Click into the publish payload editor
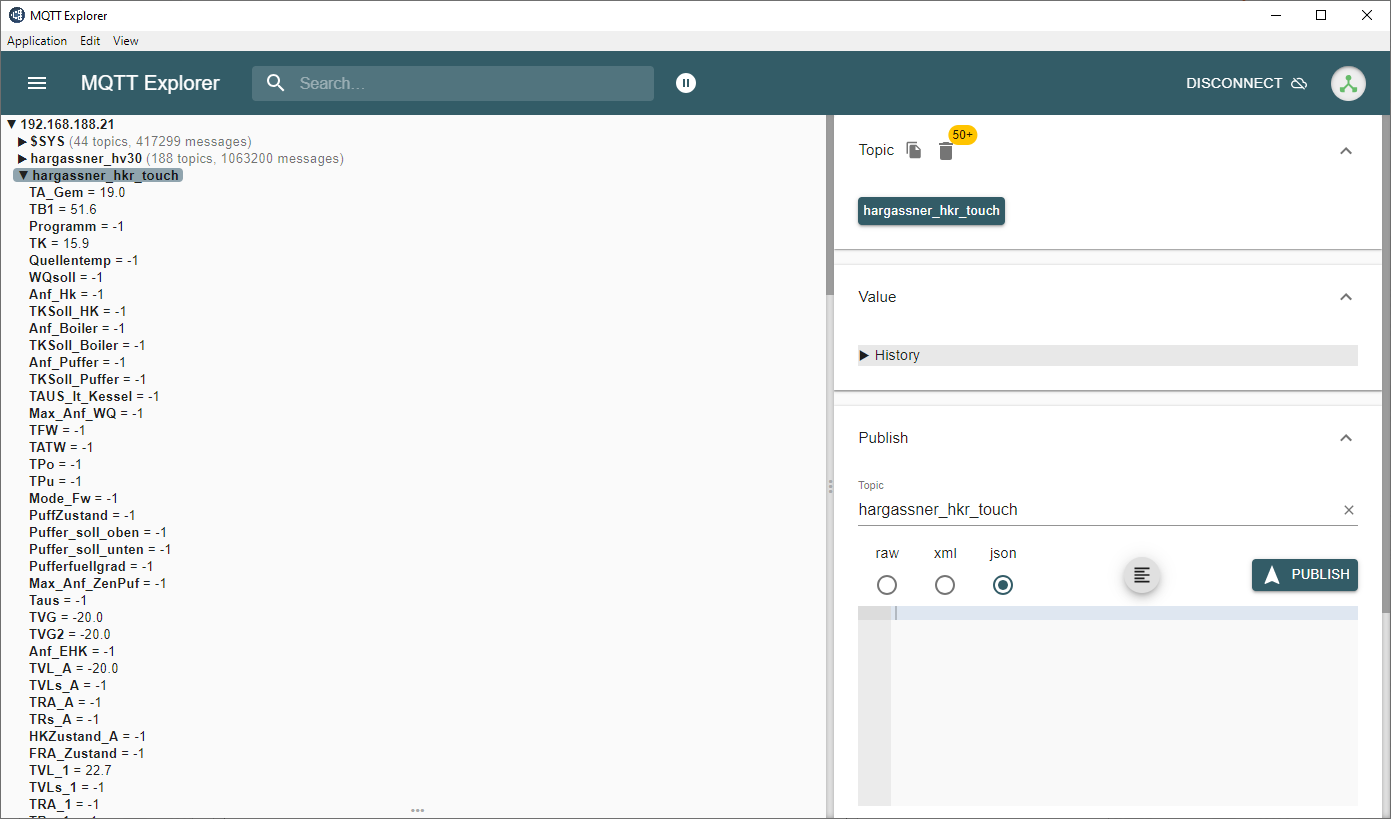The width and height of the screenshot is (1391, 819). coord(1124,704)
